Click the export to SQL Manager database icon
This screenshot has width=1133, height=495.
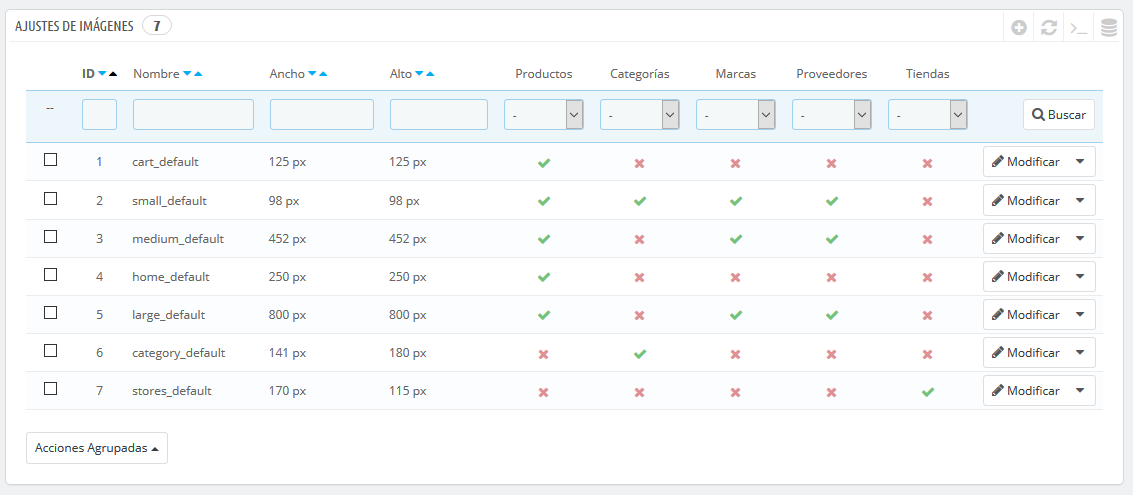1108,28
